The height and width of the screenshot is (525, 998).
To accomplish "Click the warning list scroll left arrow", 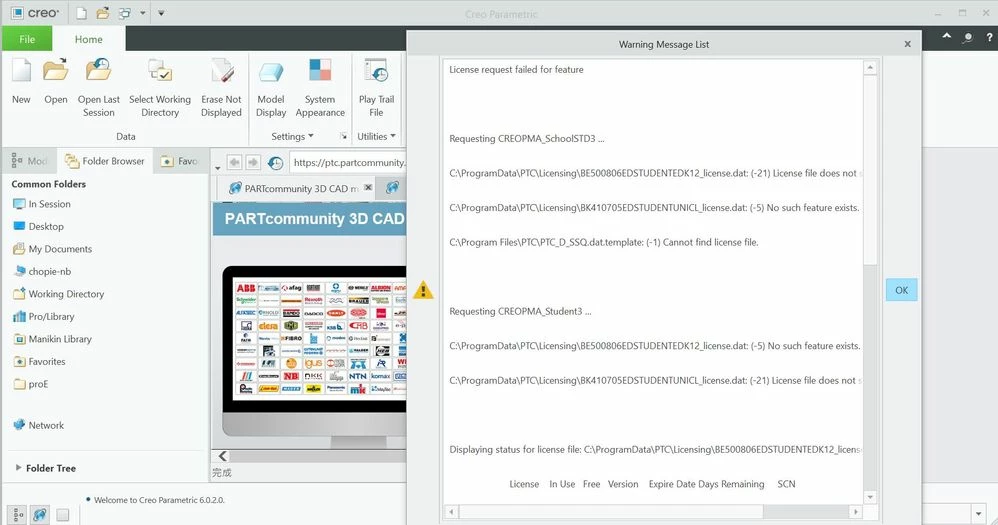I will tap(451, 512).
